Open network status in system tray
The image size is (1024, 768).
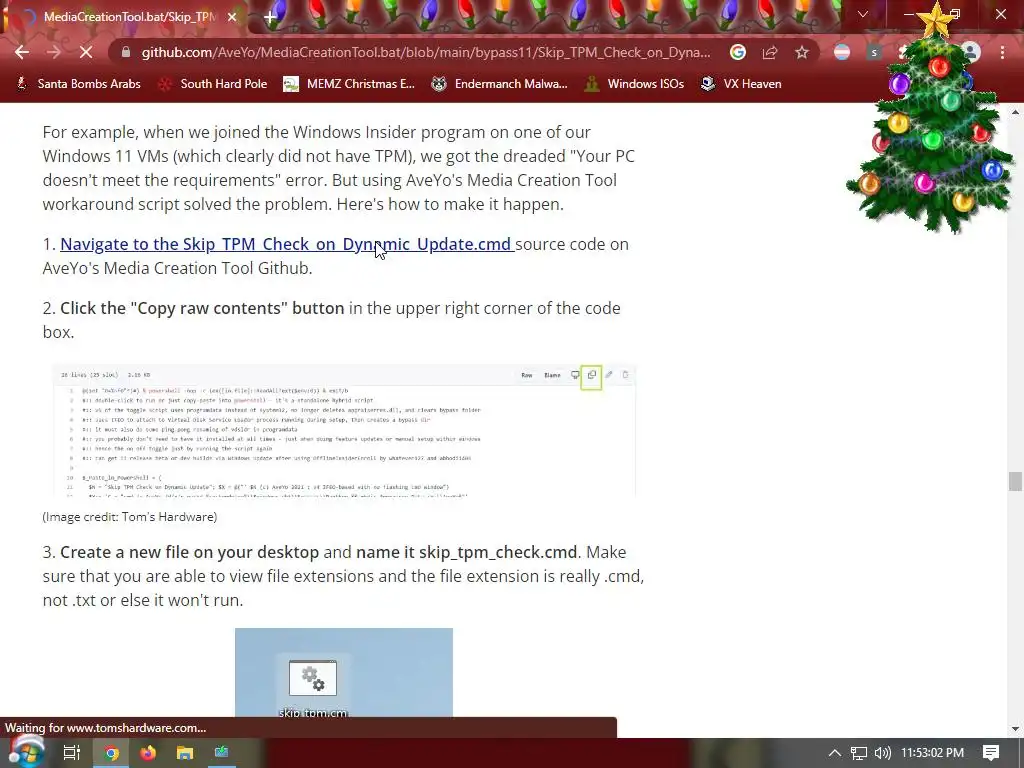point(859,753)
